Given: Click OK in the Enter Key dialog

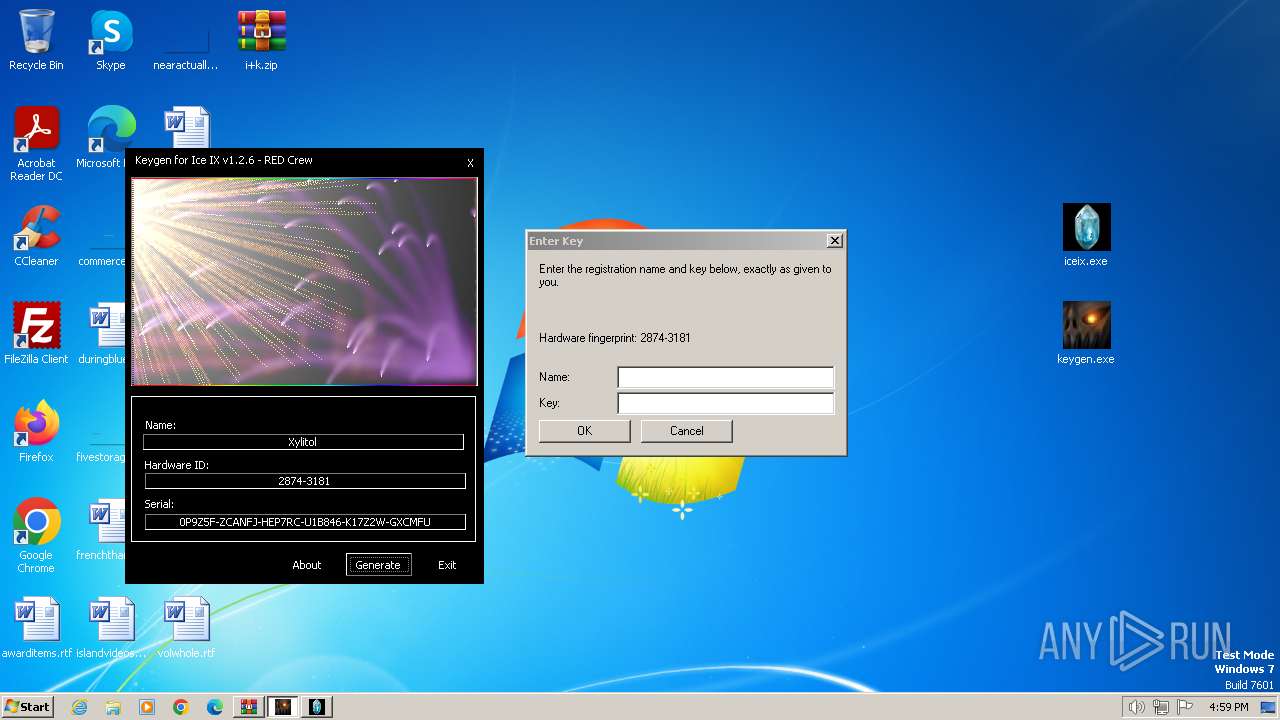Looking at the screenshot, I should click(x=585, y=431).
